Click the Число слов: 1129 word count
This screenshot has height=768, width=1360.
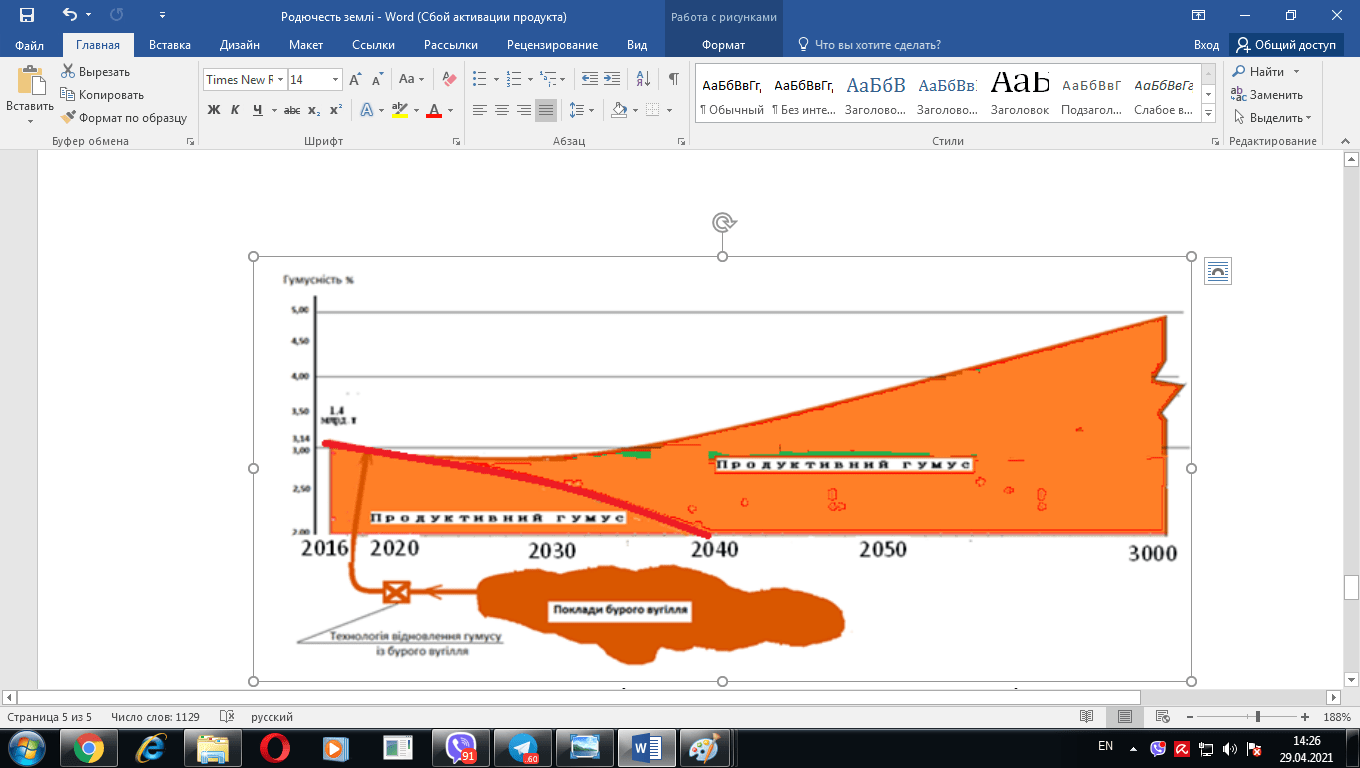155,717
